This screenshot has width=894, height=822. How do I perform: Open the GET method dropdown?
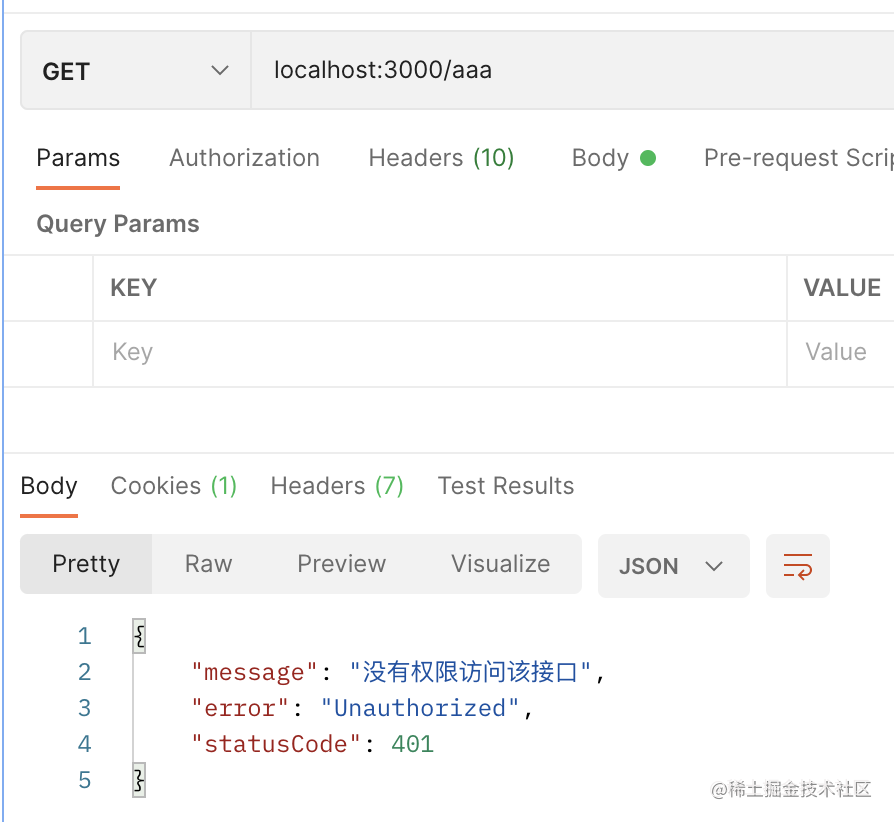point(135,72)
